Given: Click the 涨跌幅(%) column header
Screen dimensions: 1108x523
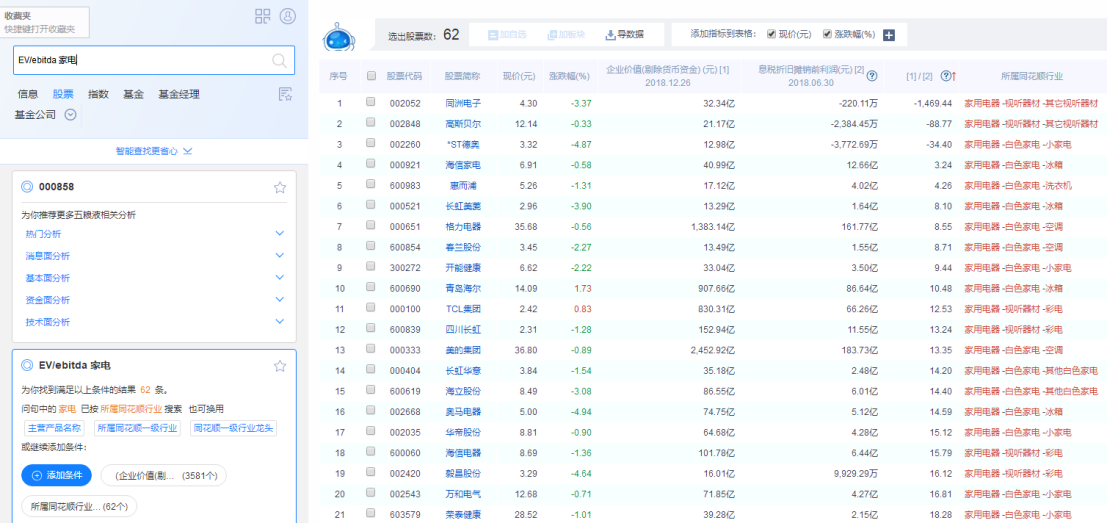Looking at the screenshot, I should (570, 76).
